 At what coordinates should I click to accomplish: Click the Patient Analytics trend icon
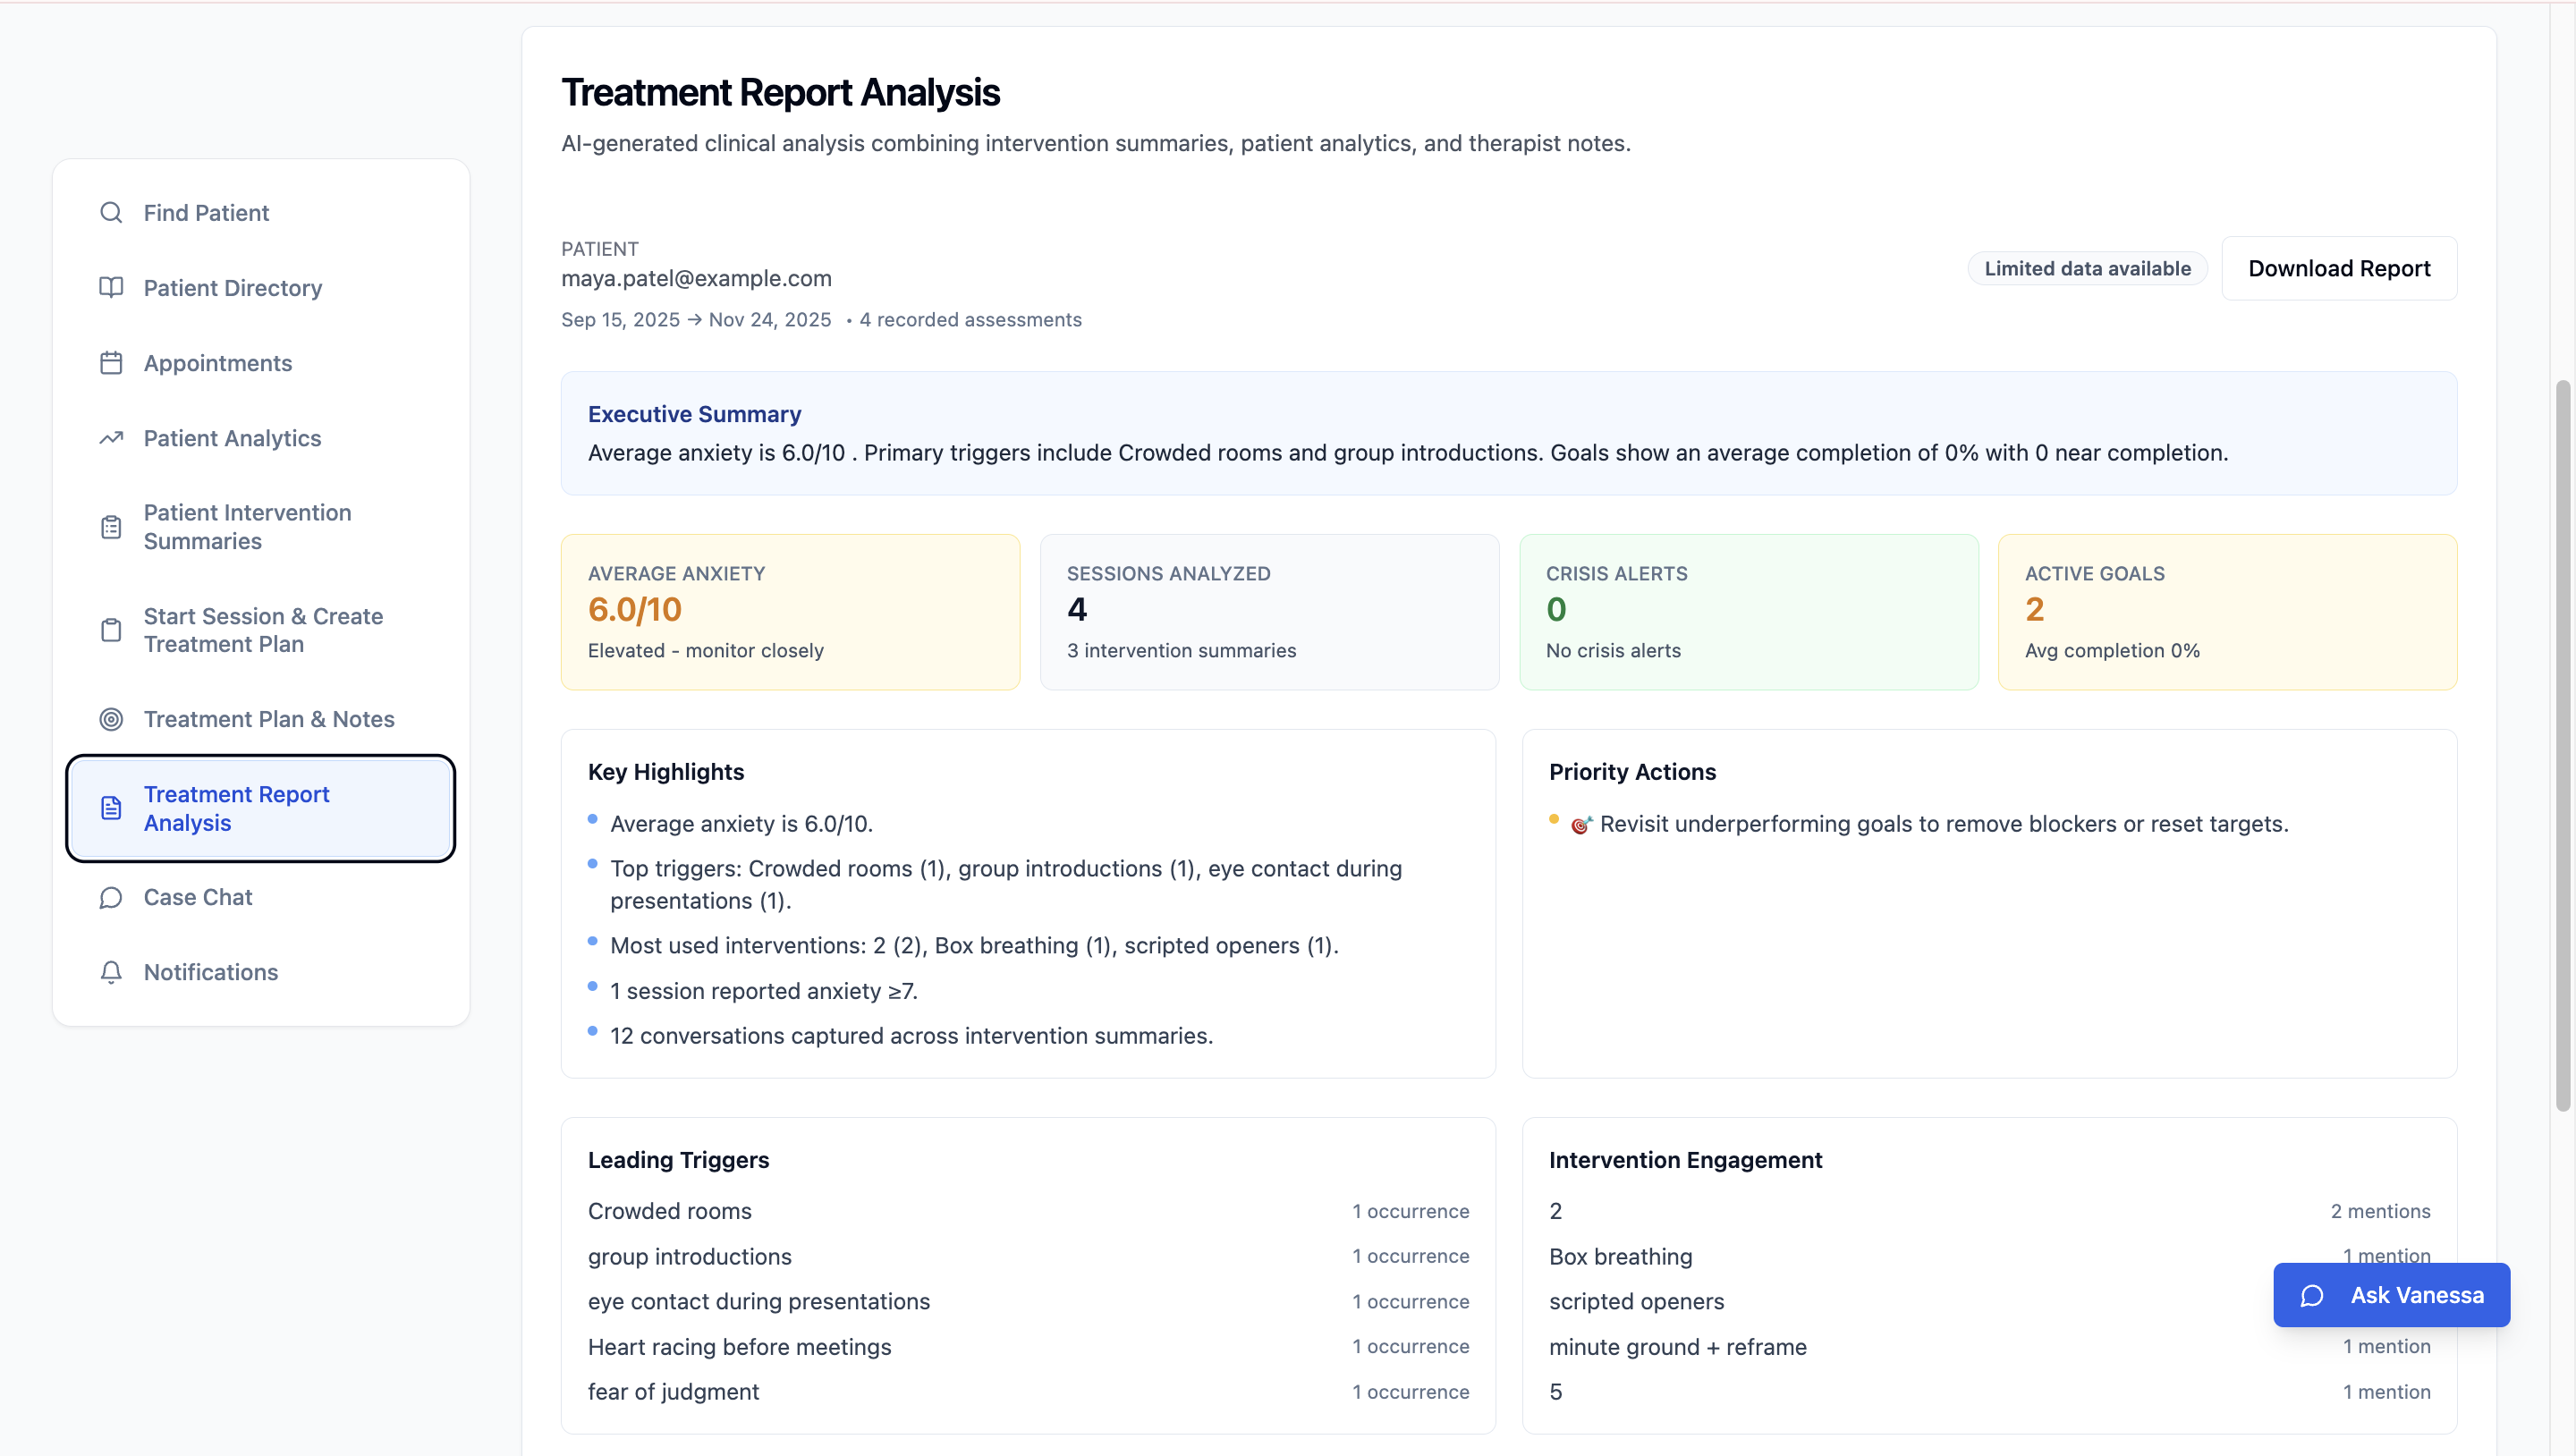tap(111, 438)
